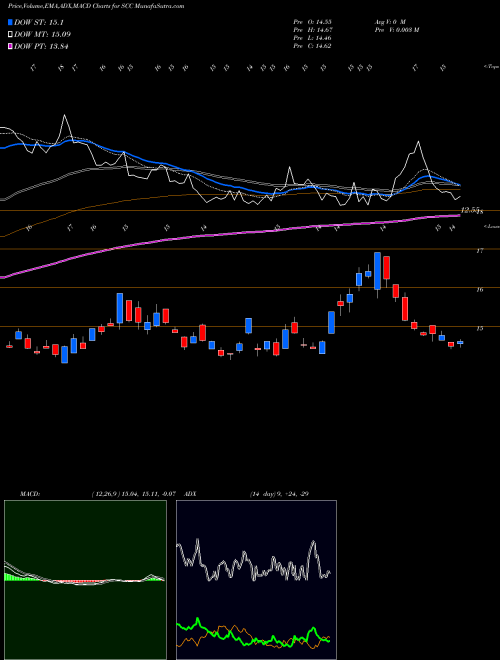Click the ADX (14 day) values text
The image size is (500, 660).
pos(279,494)
